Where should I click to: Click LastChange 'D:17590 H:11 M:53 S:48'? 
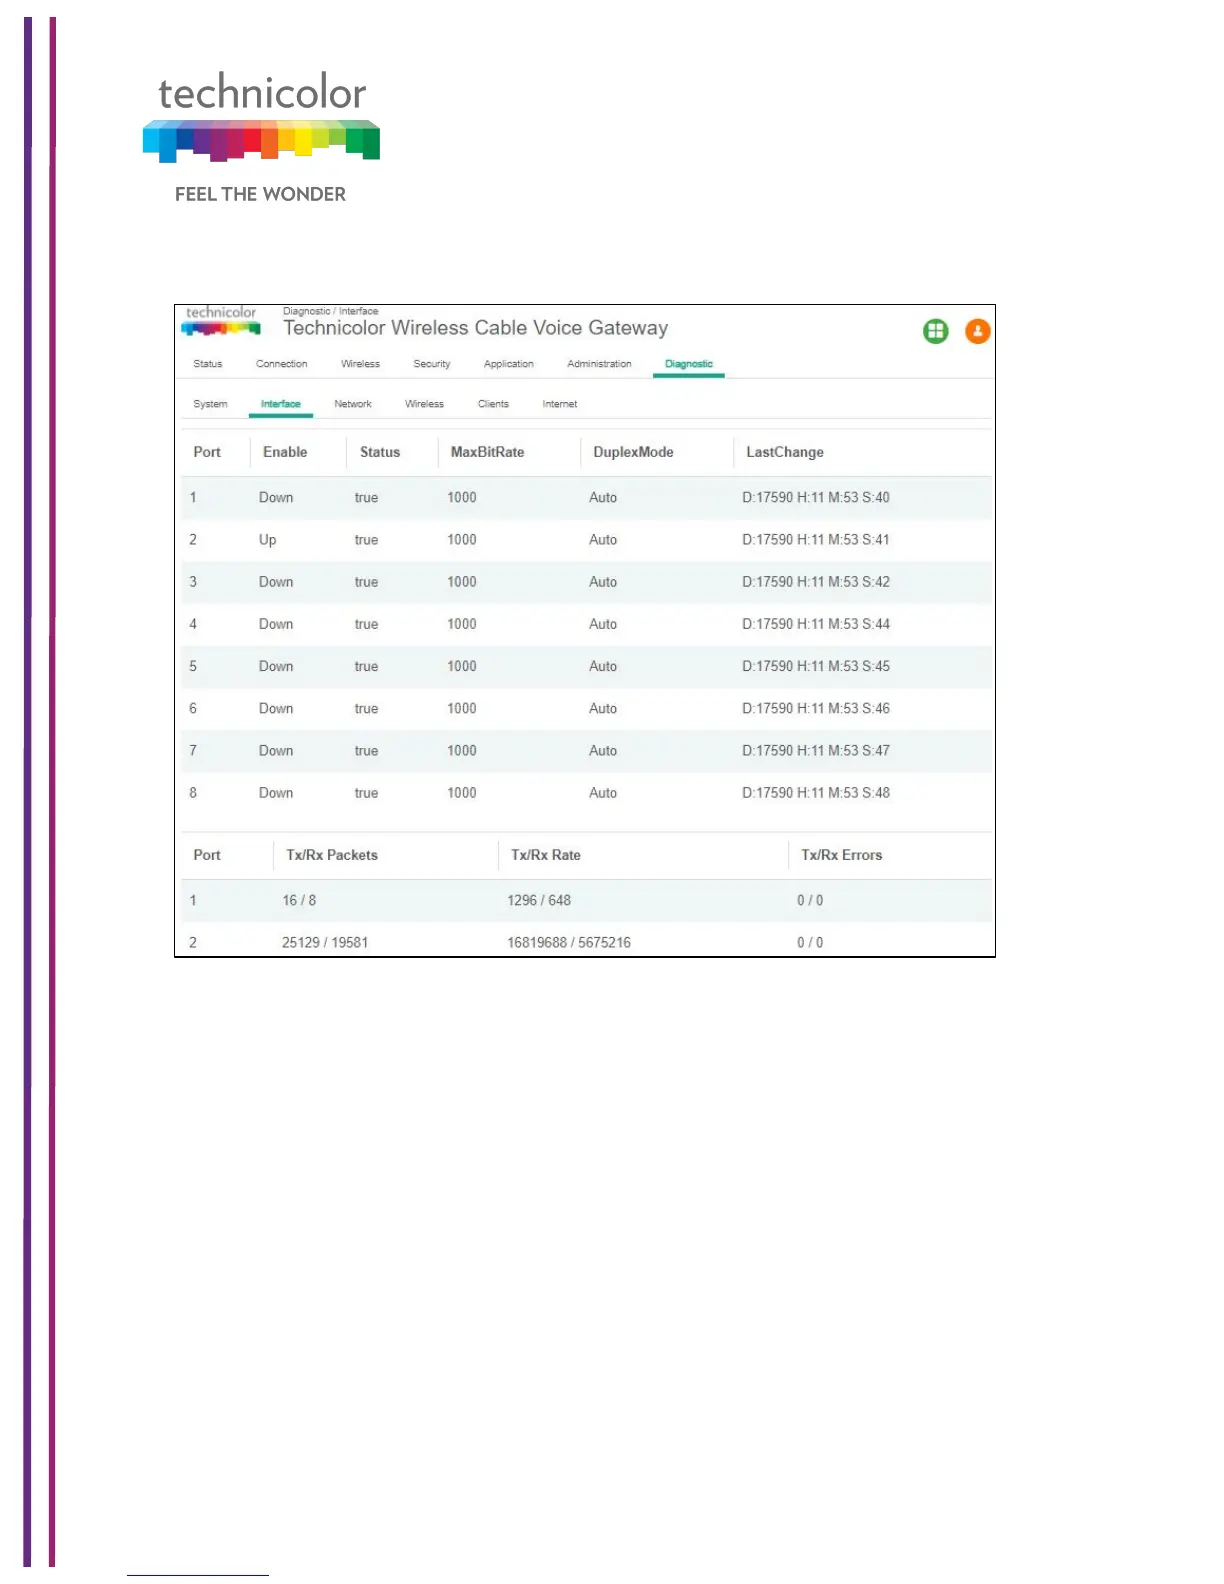coord(816,792)
